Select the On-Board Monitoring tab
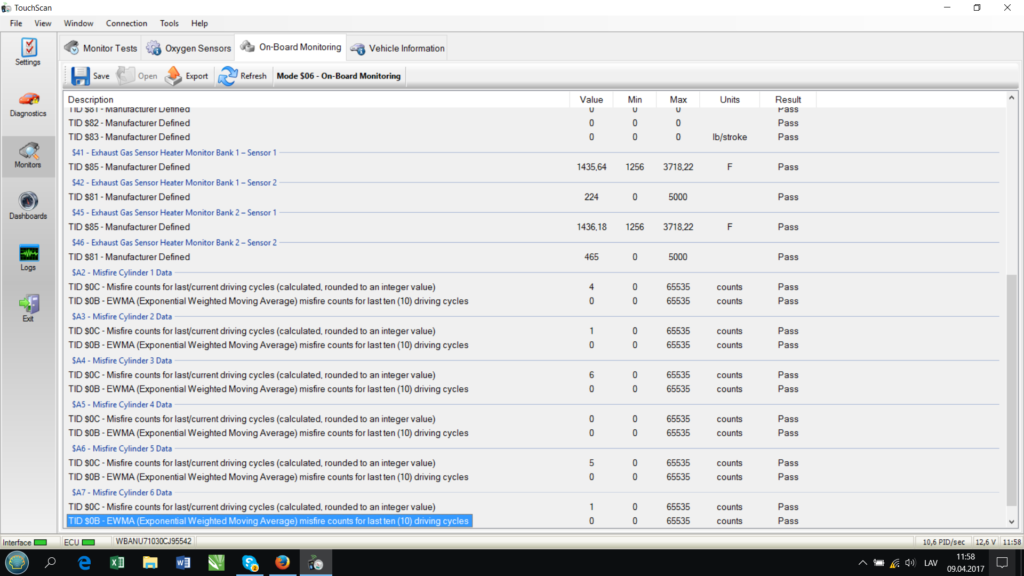 pos(291,47)
